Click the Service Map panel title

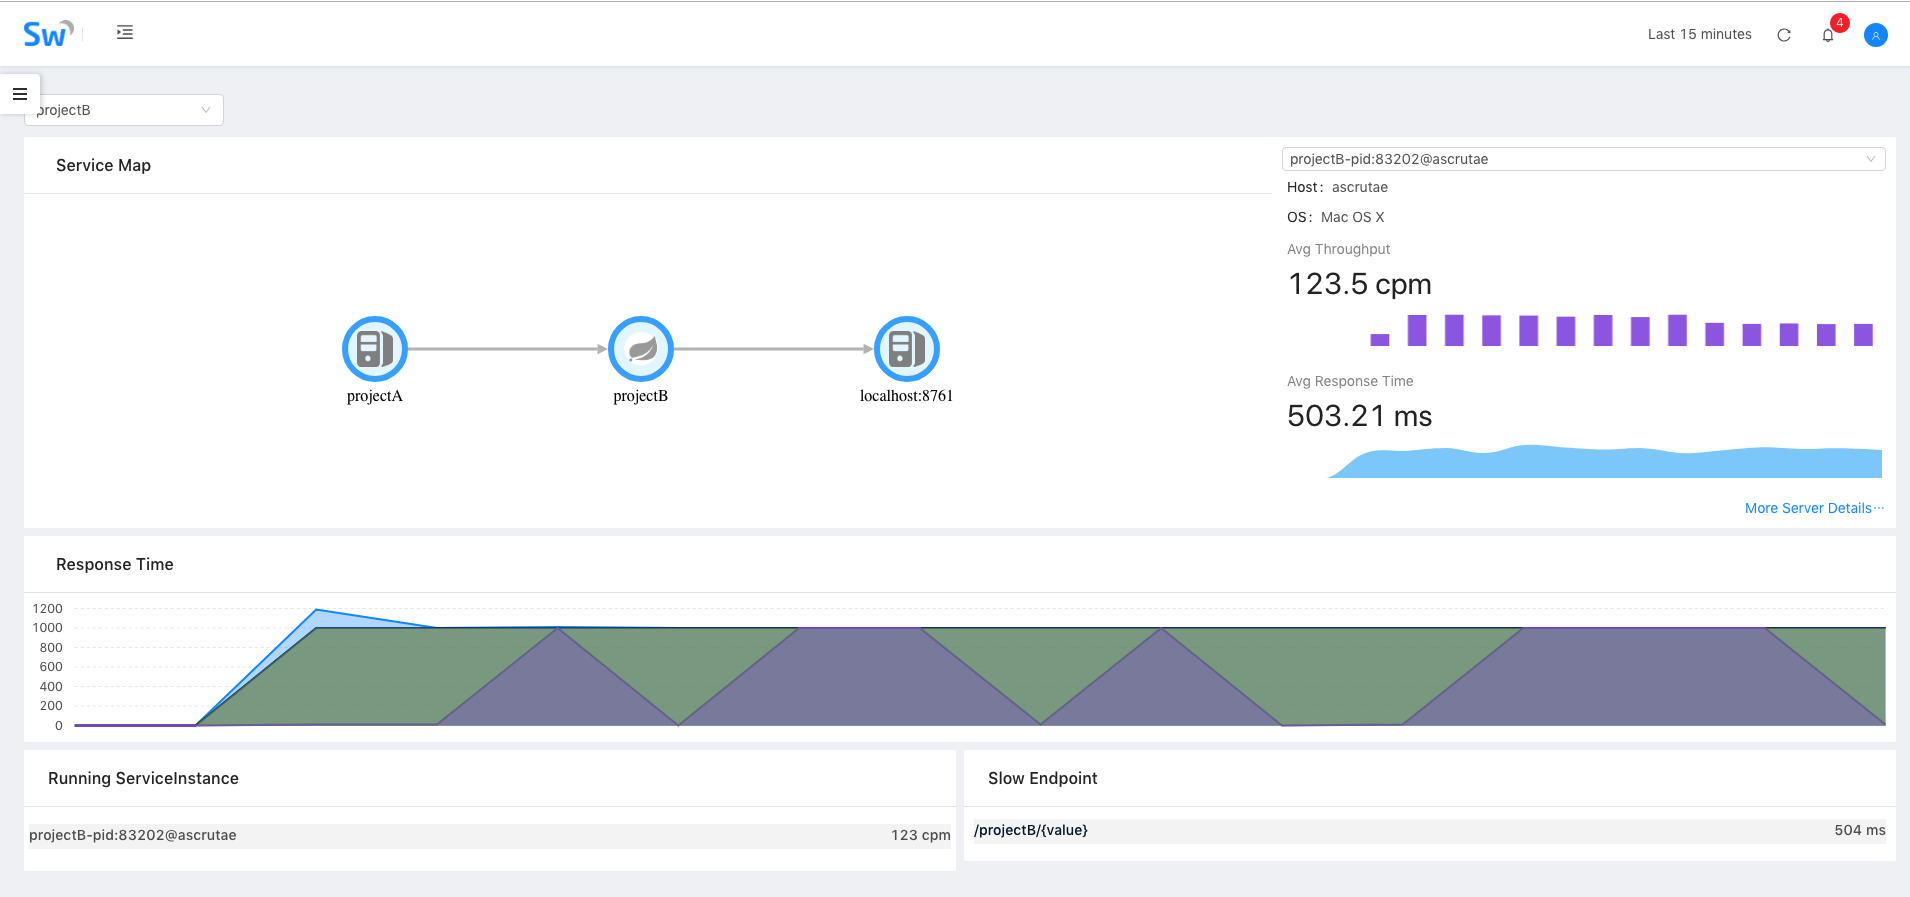click(x=103, y=166)
